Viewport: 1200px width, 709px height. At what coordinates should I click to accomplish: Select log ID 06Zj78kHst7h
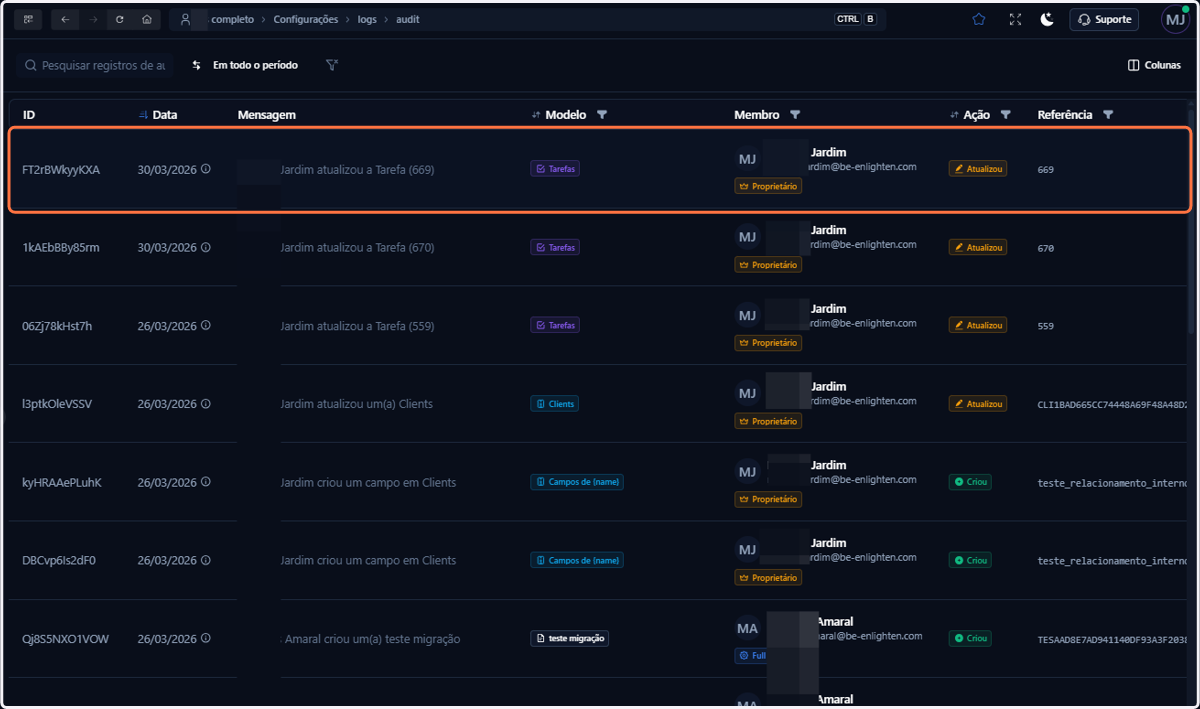coord(57,326)
